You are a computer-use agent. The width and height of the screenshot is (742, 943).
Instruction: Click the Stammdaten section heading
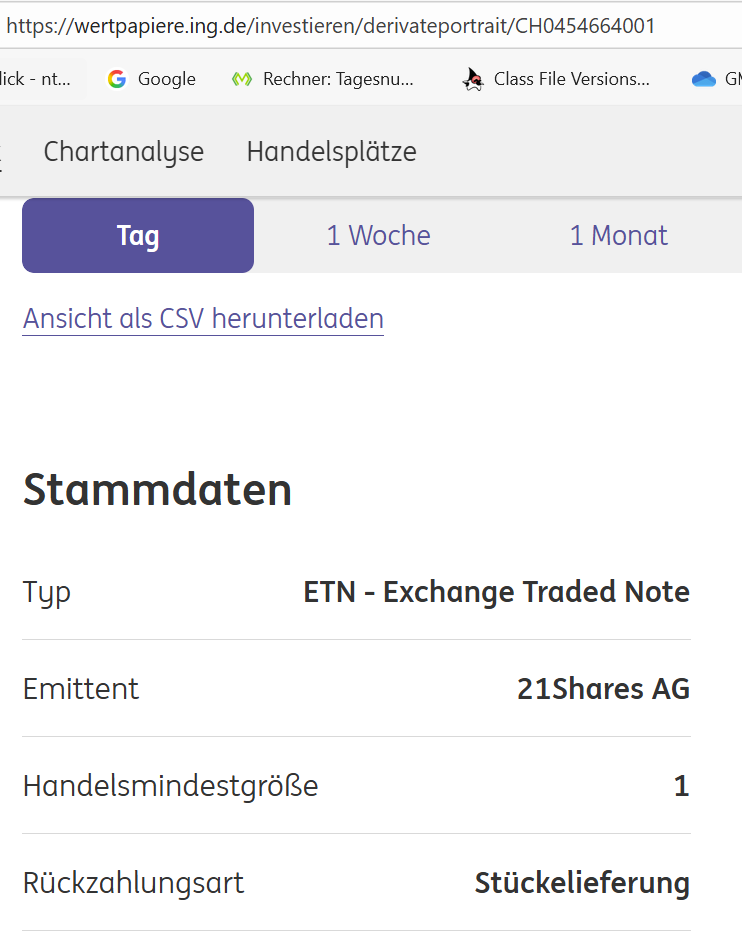[x=157, y=490]
